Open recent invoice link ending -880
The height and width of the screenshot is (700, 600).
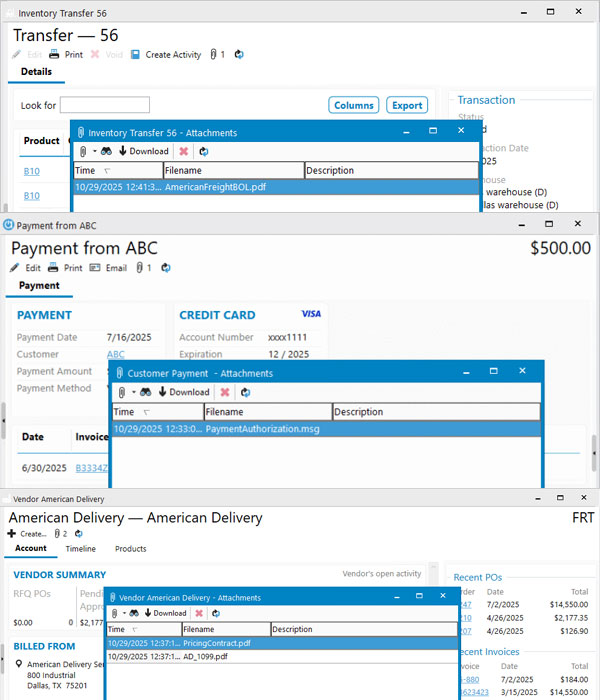471,679
